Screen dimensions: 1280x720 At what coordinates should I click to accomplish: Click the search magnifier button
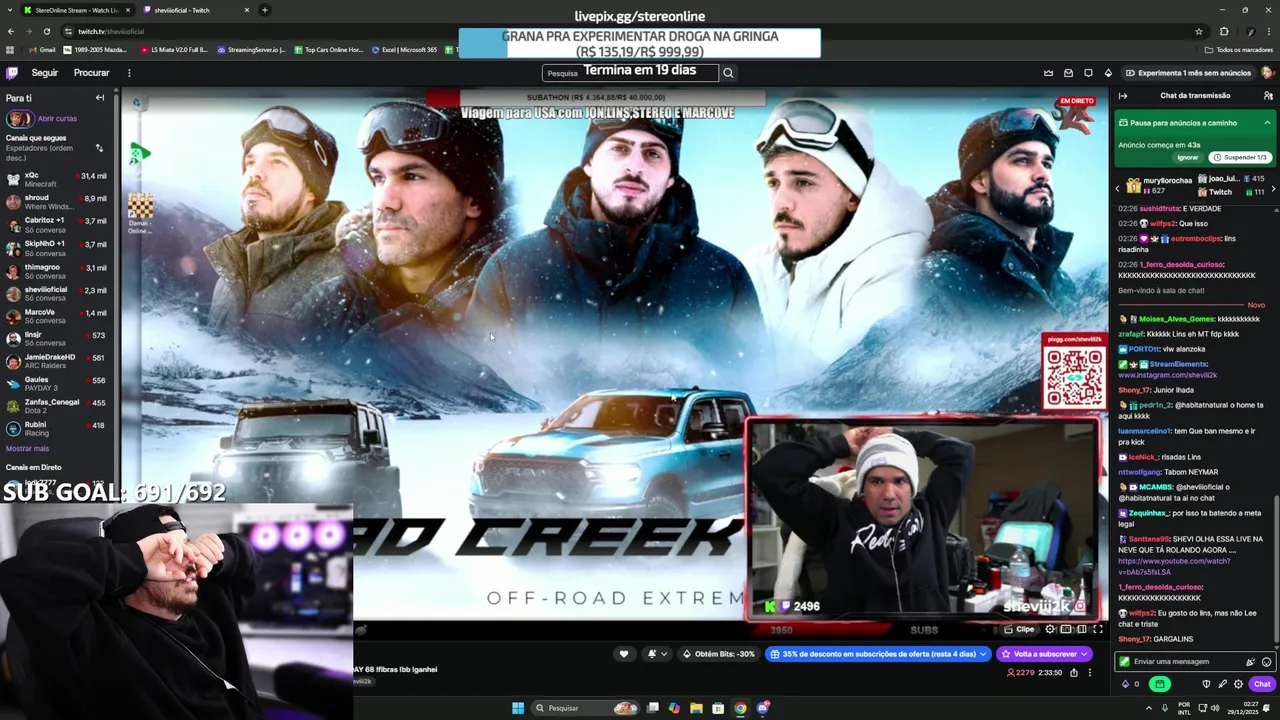point(728,73)
